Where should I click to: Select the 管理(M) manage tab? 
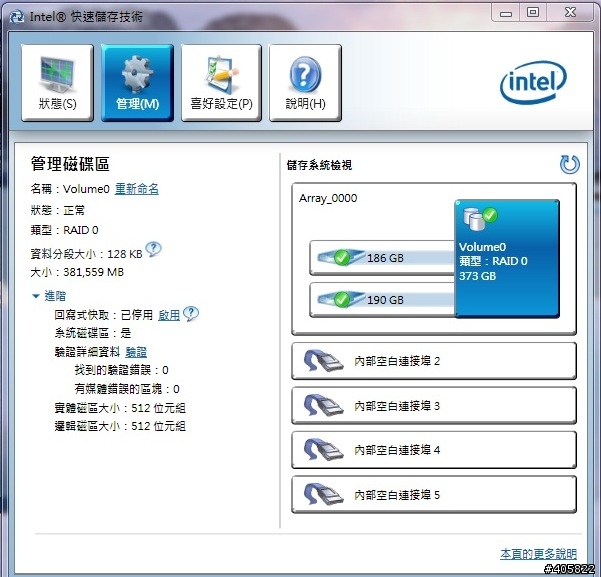pos(137,82)
